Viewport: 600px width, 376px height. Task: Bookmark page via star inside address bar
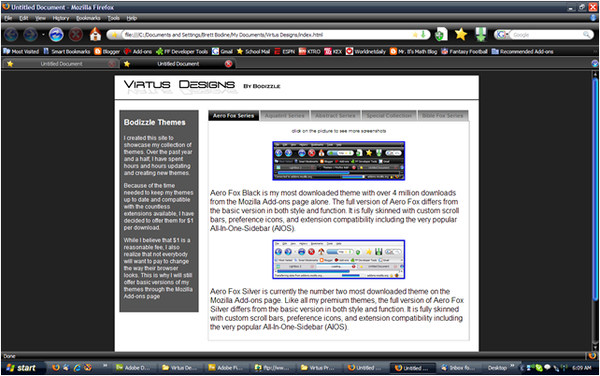[415, 34]
